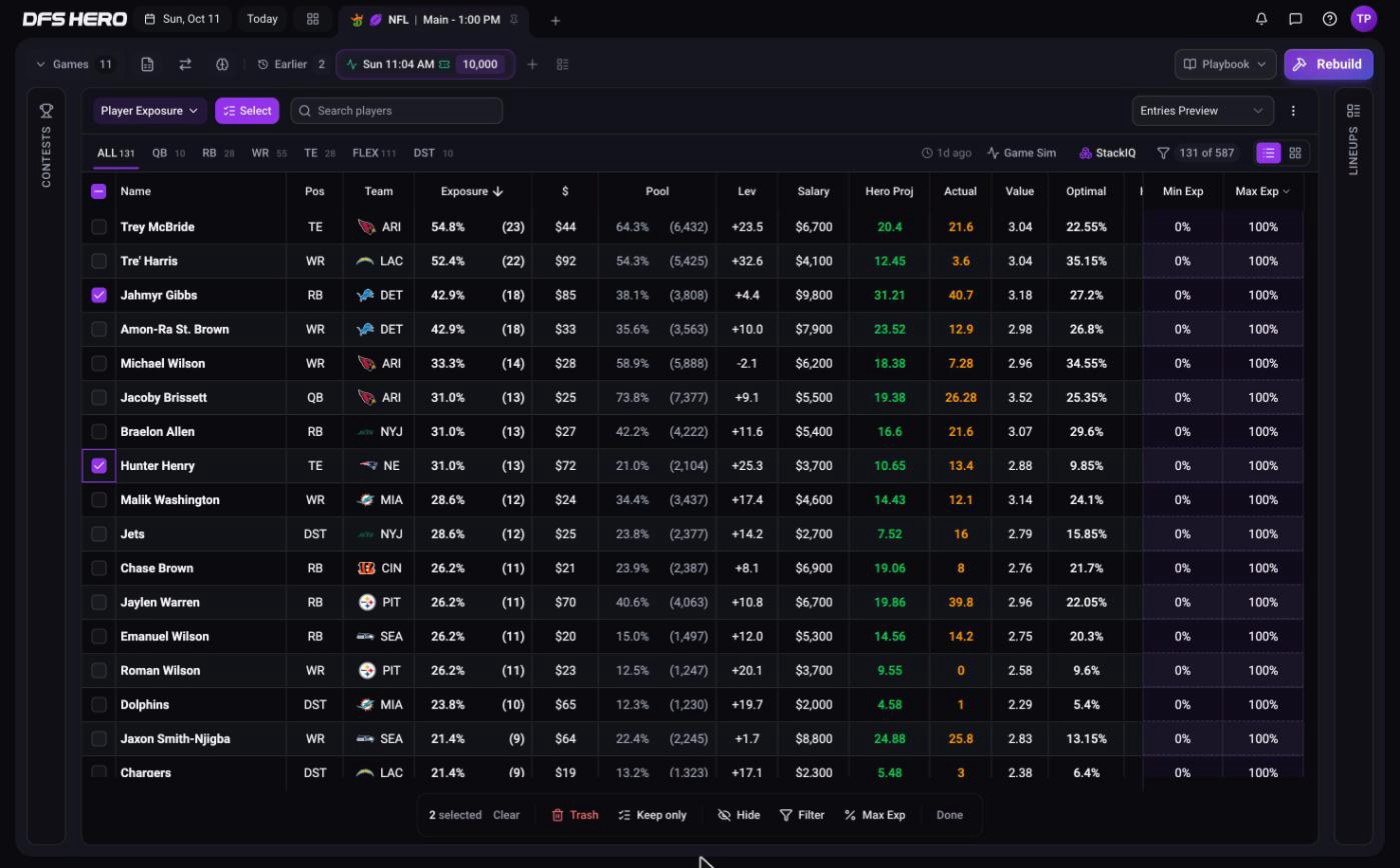The height and width of the screenshot is (868, 1400).
Task: Open the Lineups side panel
Action: click(x=1353, y=138)
